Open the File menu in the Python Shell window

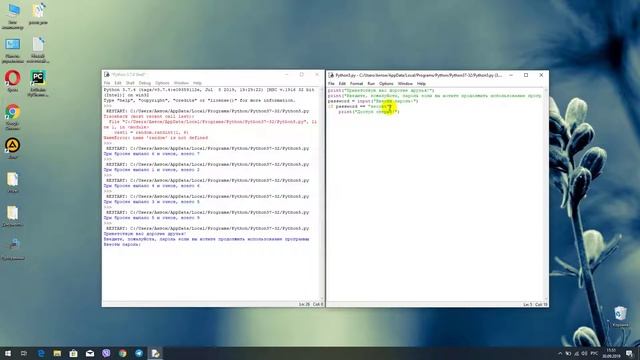[107, 83]
